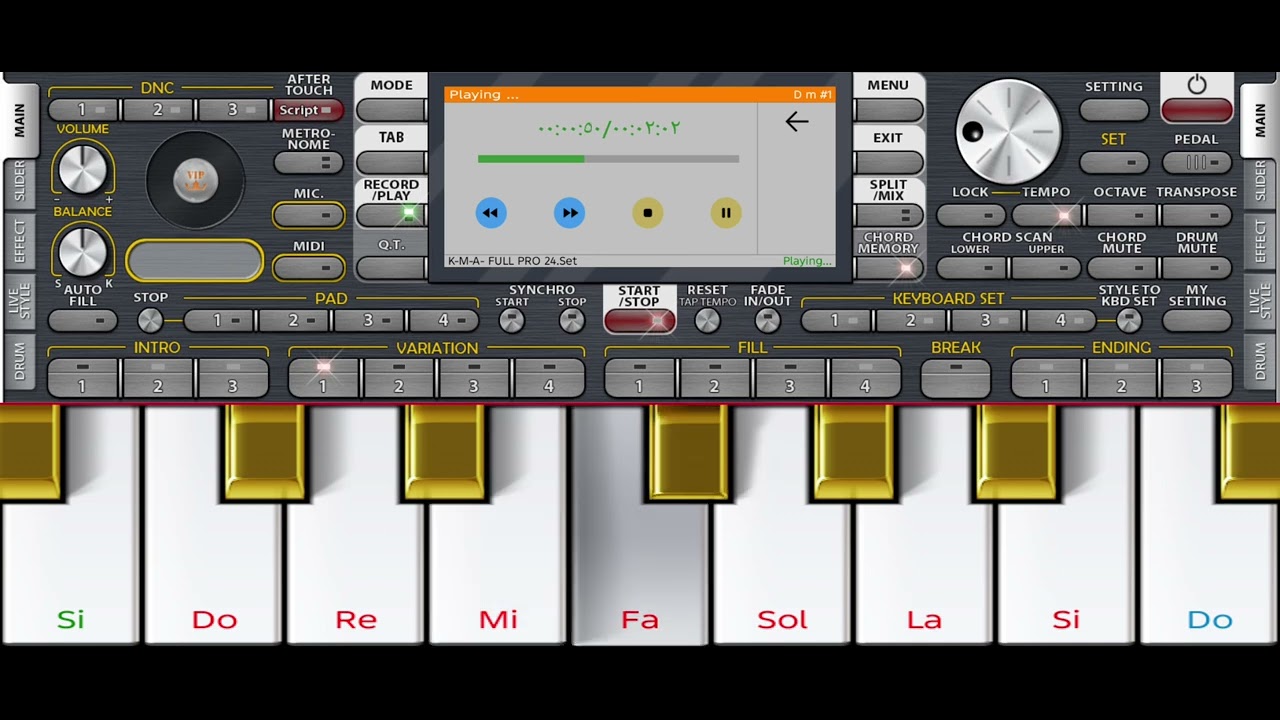1280x720 pixels.
Task: Toggle the MIC. button
Action: 308,215
